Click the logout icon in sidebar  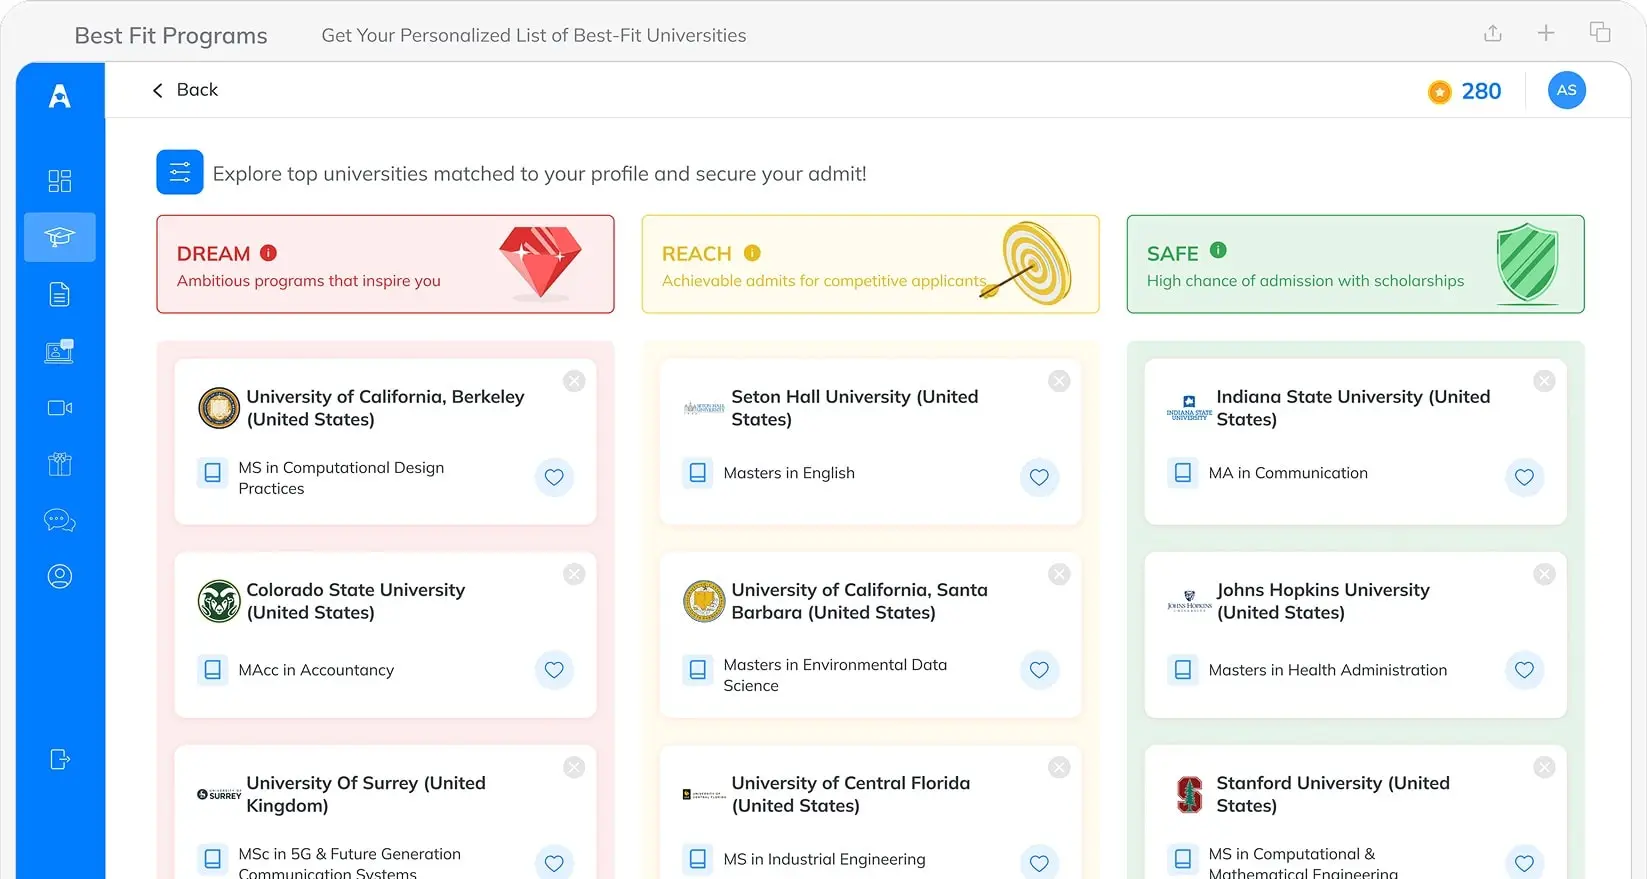pos(60,759)
